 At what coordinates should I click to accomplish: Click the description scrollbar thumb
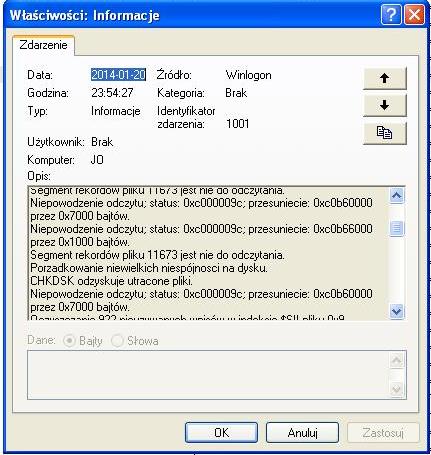397,229
